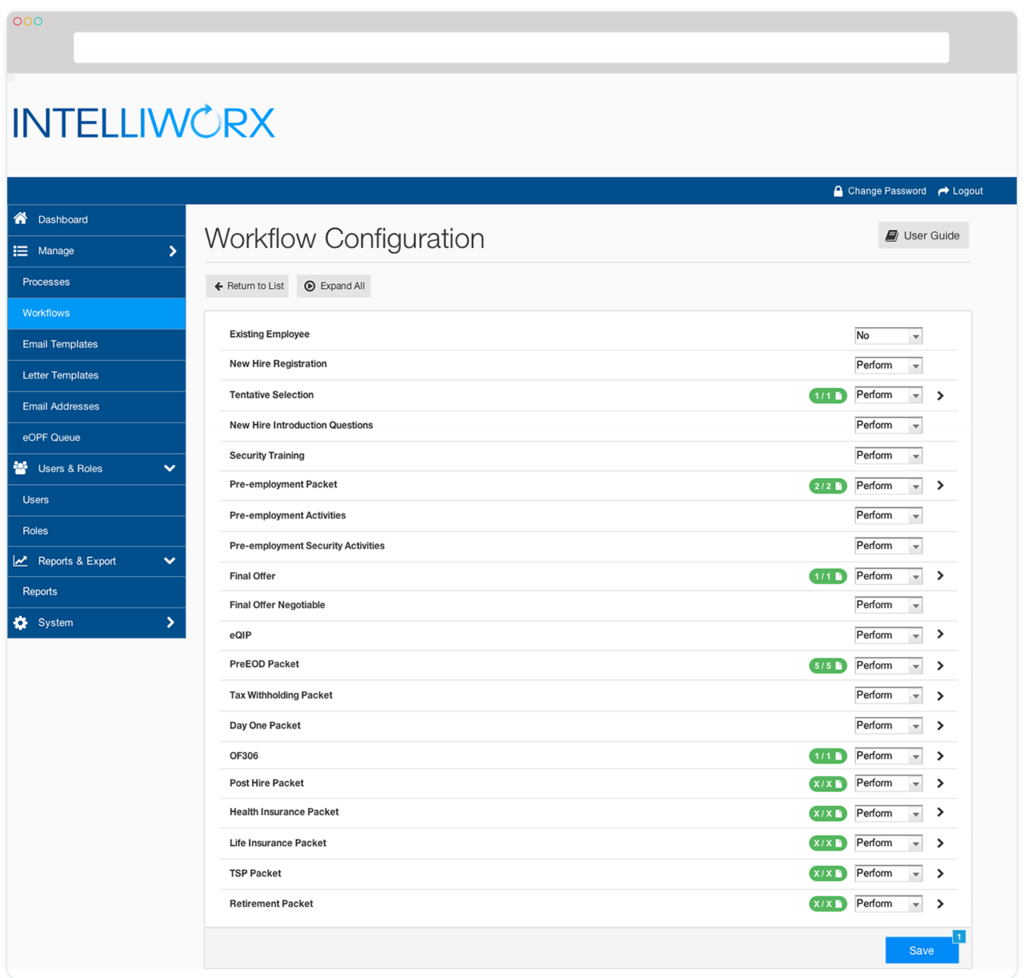The image size is (1024, 978).
Task: Click the PreEOD Packet 5/5 badge
Action: [x=827, y=666]
